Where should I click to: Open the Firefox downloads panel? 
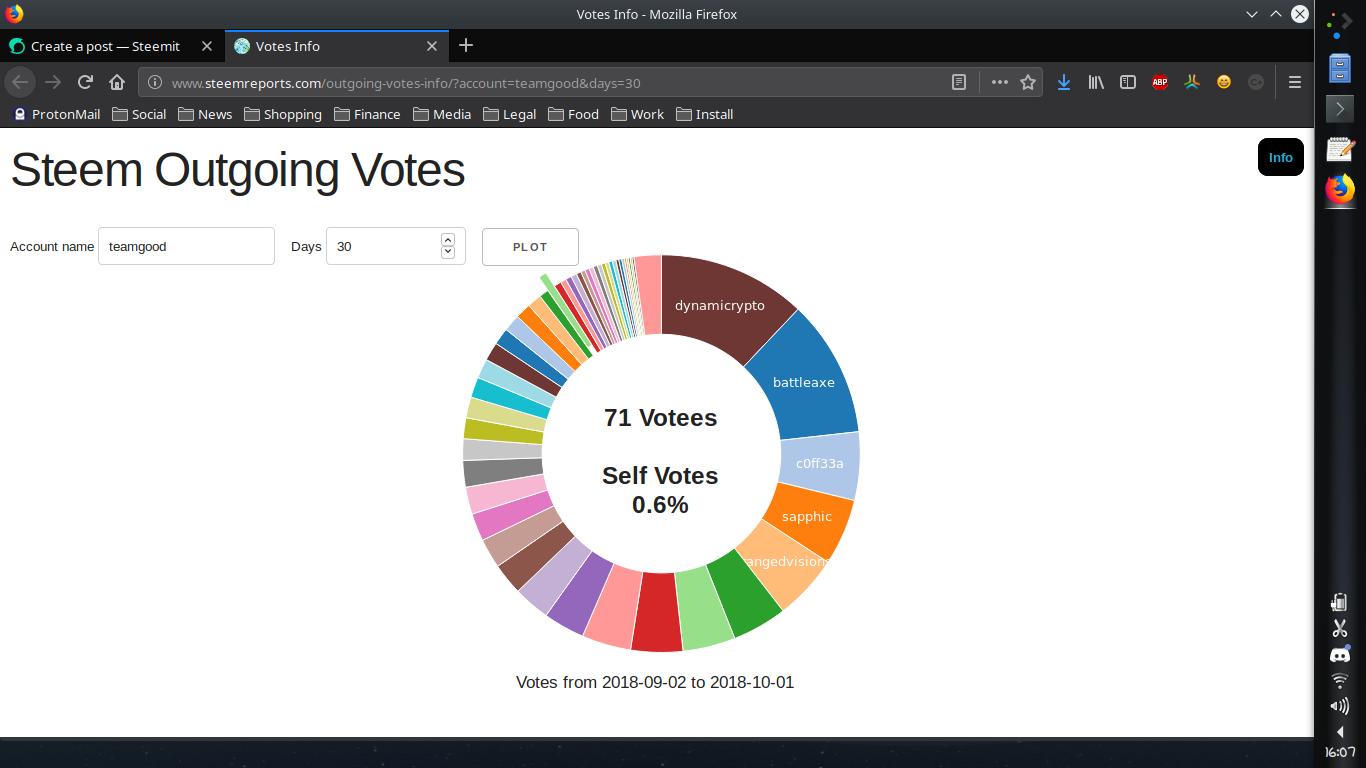point(1064,82)
